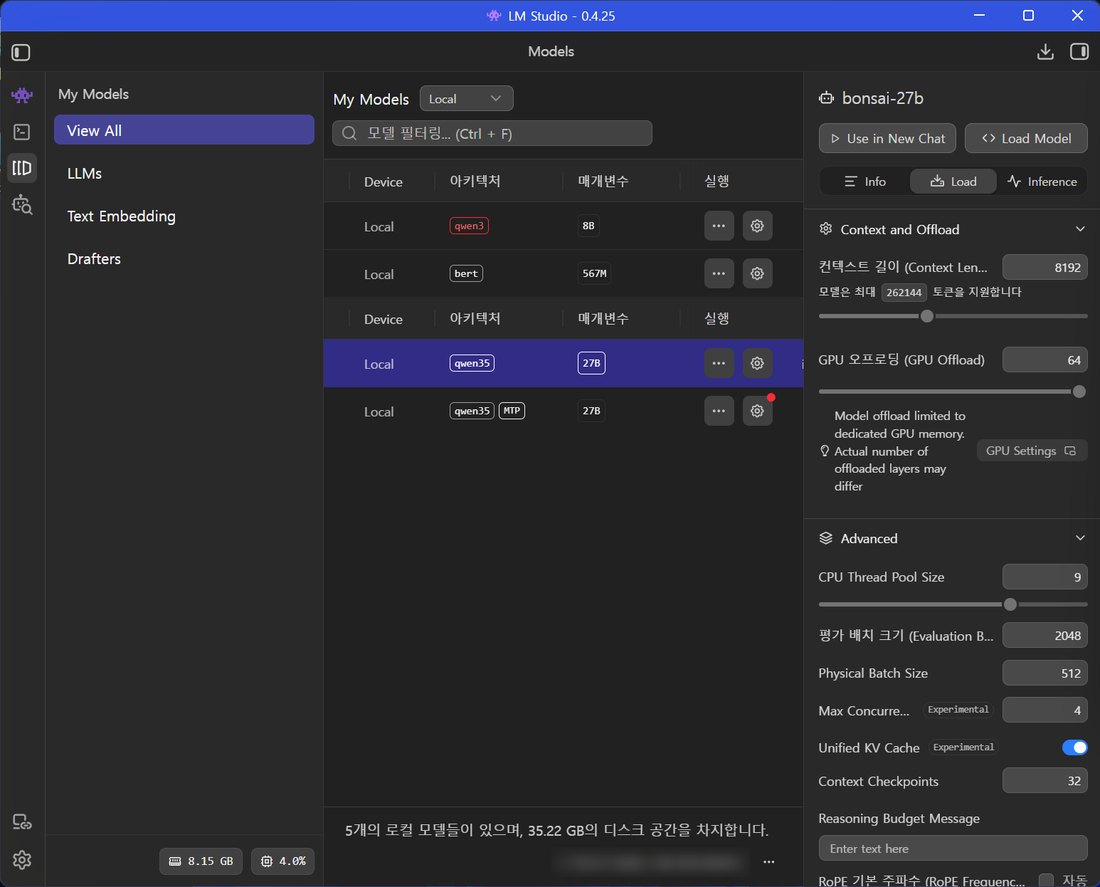
Task: Click the 262144 max tokens badge
Action: click(903, 292)
